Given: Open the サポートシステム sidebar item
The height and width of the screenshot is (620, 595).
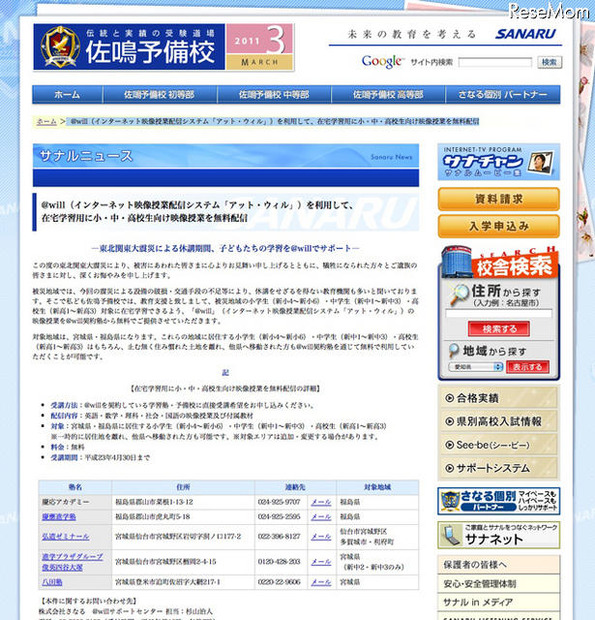Looking at the screenshot, I should [499, 468].
